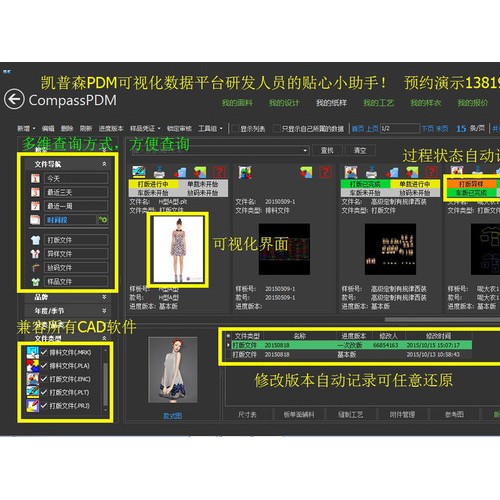Click the 刷新 refresh button
The height and width of the screenshot is (500, 500).
86,128
